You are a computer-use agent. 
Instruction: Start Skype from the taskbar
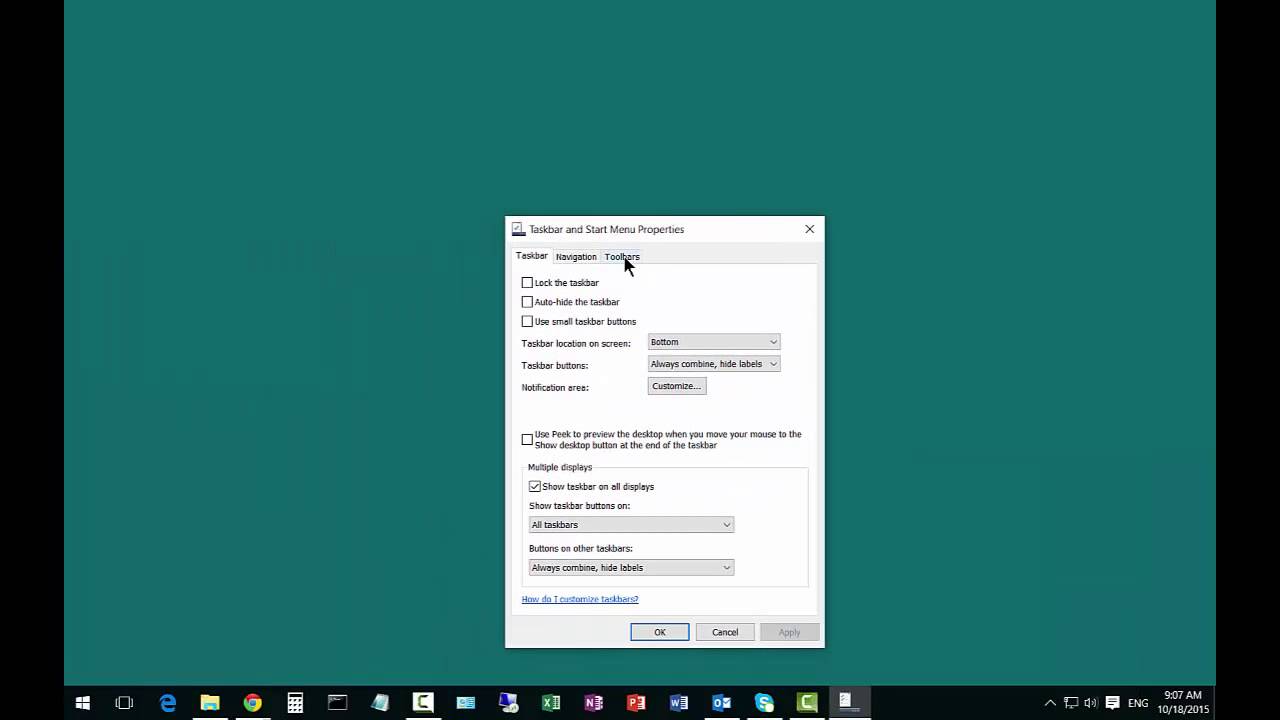coord(764,703)
